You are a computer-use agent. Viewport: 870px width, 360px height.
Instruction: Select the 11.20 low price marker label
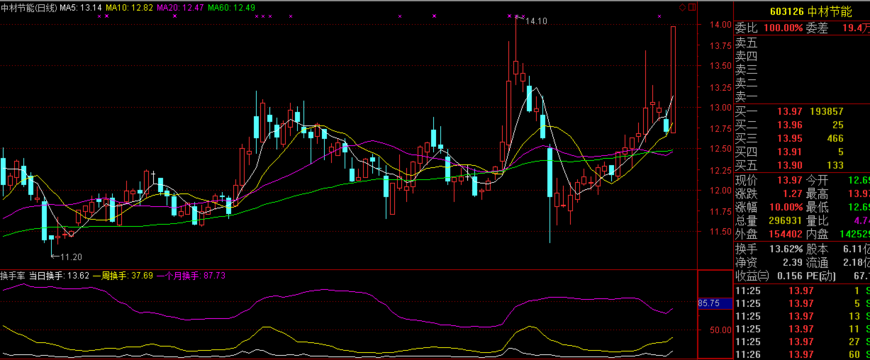click(71, 257)
